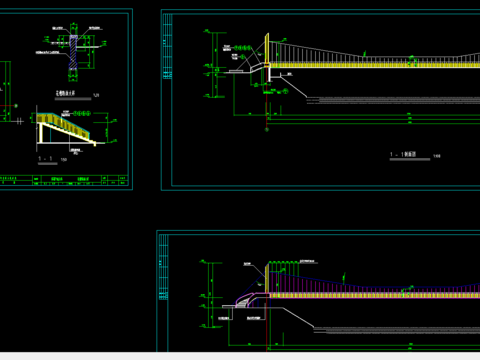The width and height of the screenshot is (480, 360).
Task: Click the 1-1 section title label at right
Action: click(403, 154)
